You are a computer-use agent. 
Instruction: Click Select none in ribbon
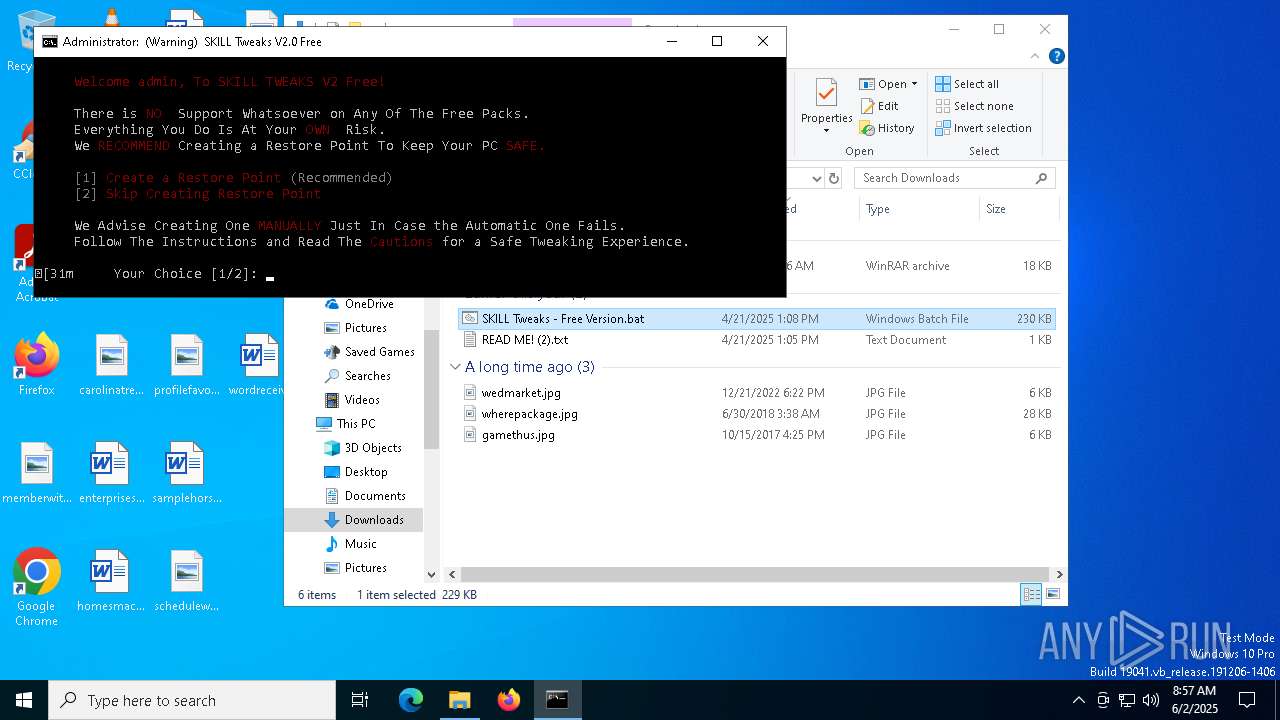pyautogui.click(x=974, y=106)
